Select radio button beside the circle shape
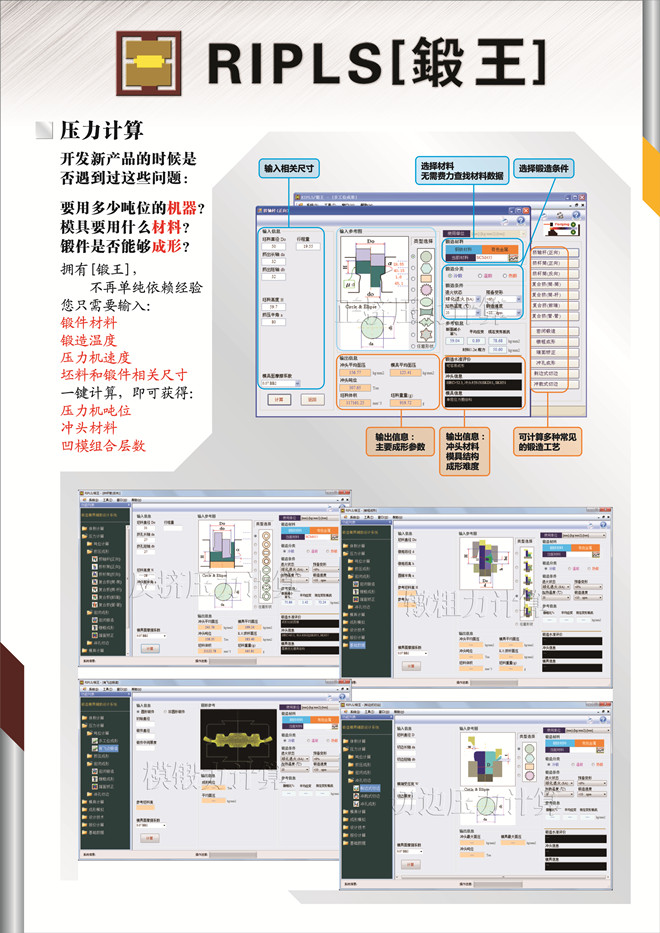This screenshot has height=933, width=660. point(413,256)
